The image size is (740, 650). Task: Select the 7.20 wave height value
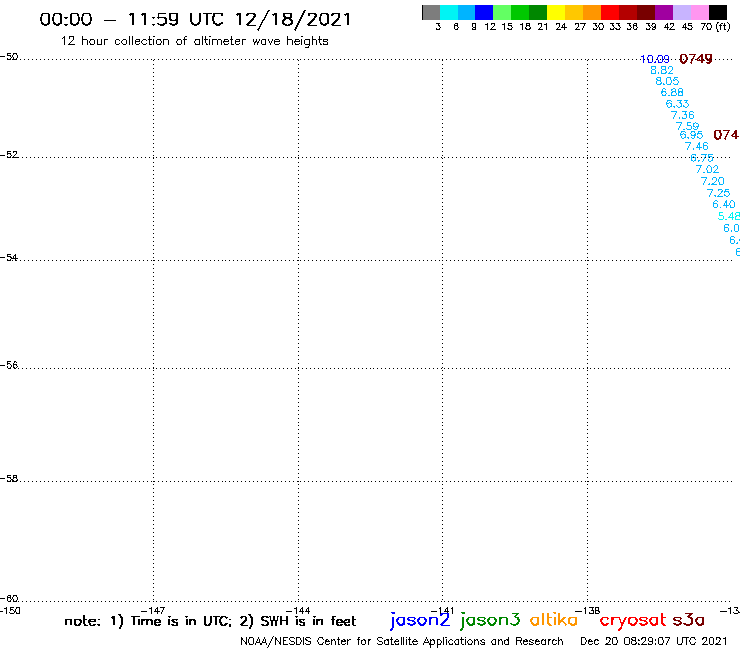click(x=712, y=181)
